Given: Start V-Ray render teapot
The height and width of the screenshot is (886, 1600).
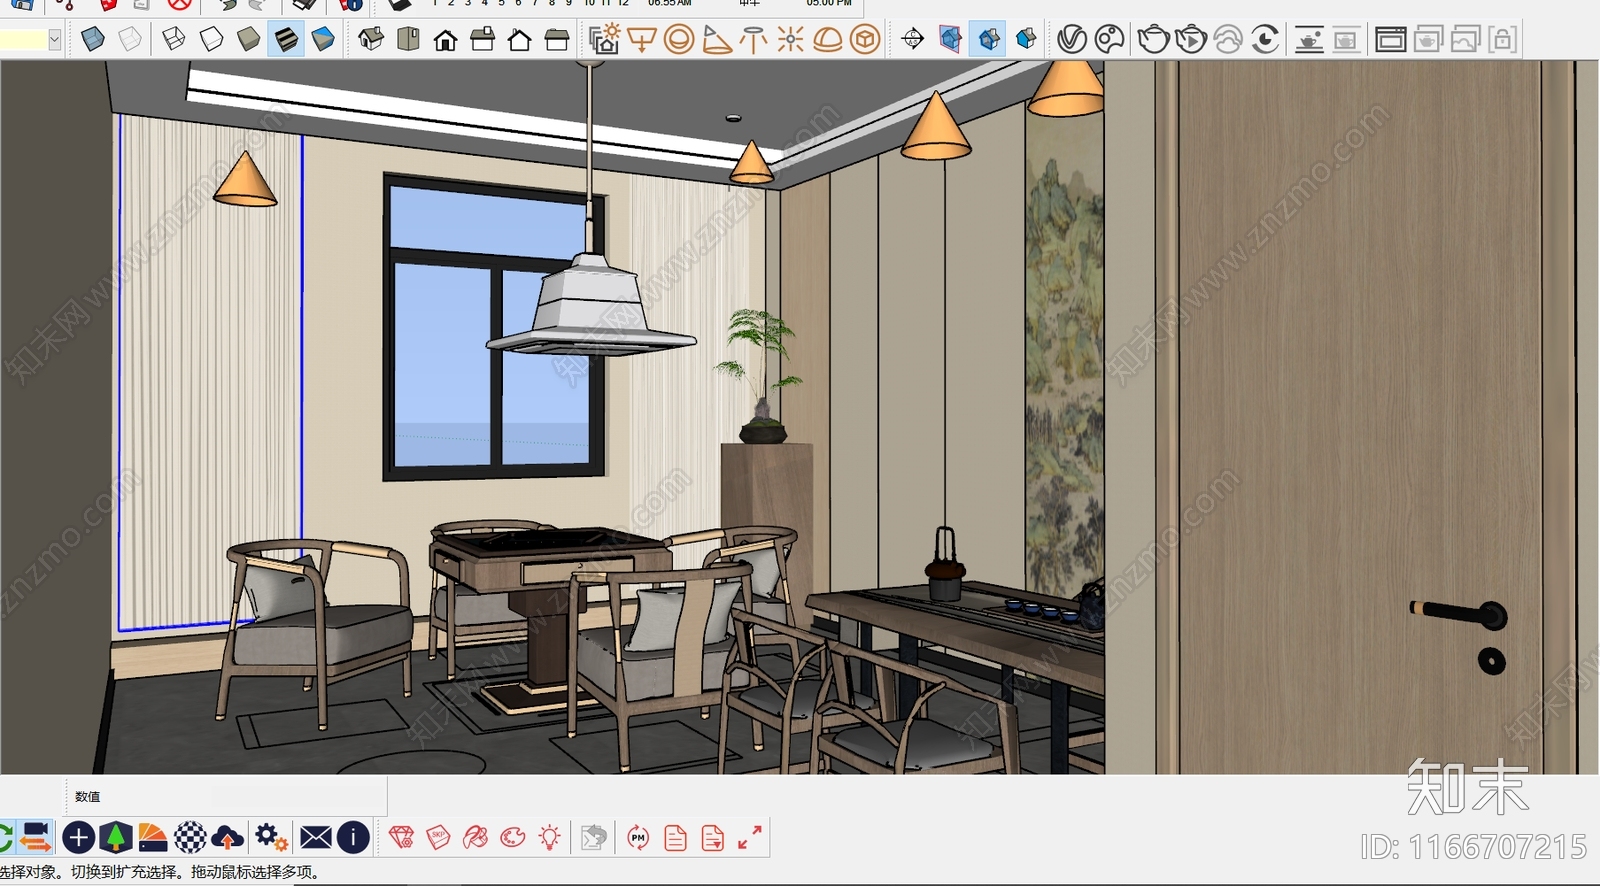Looking at the screenshot, I should tap(1154, 39).
